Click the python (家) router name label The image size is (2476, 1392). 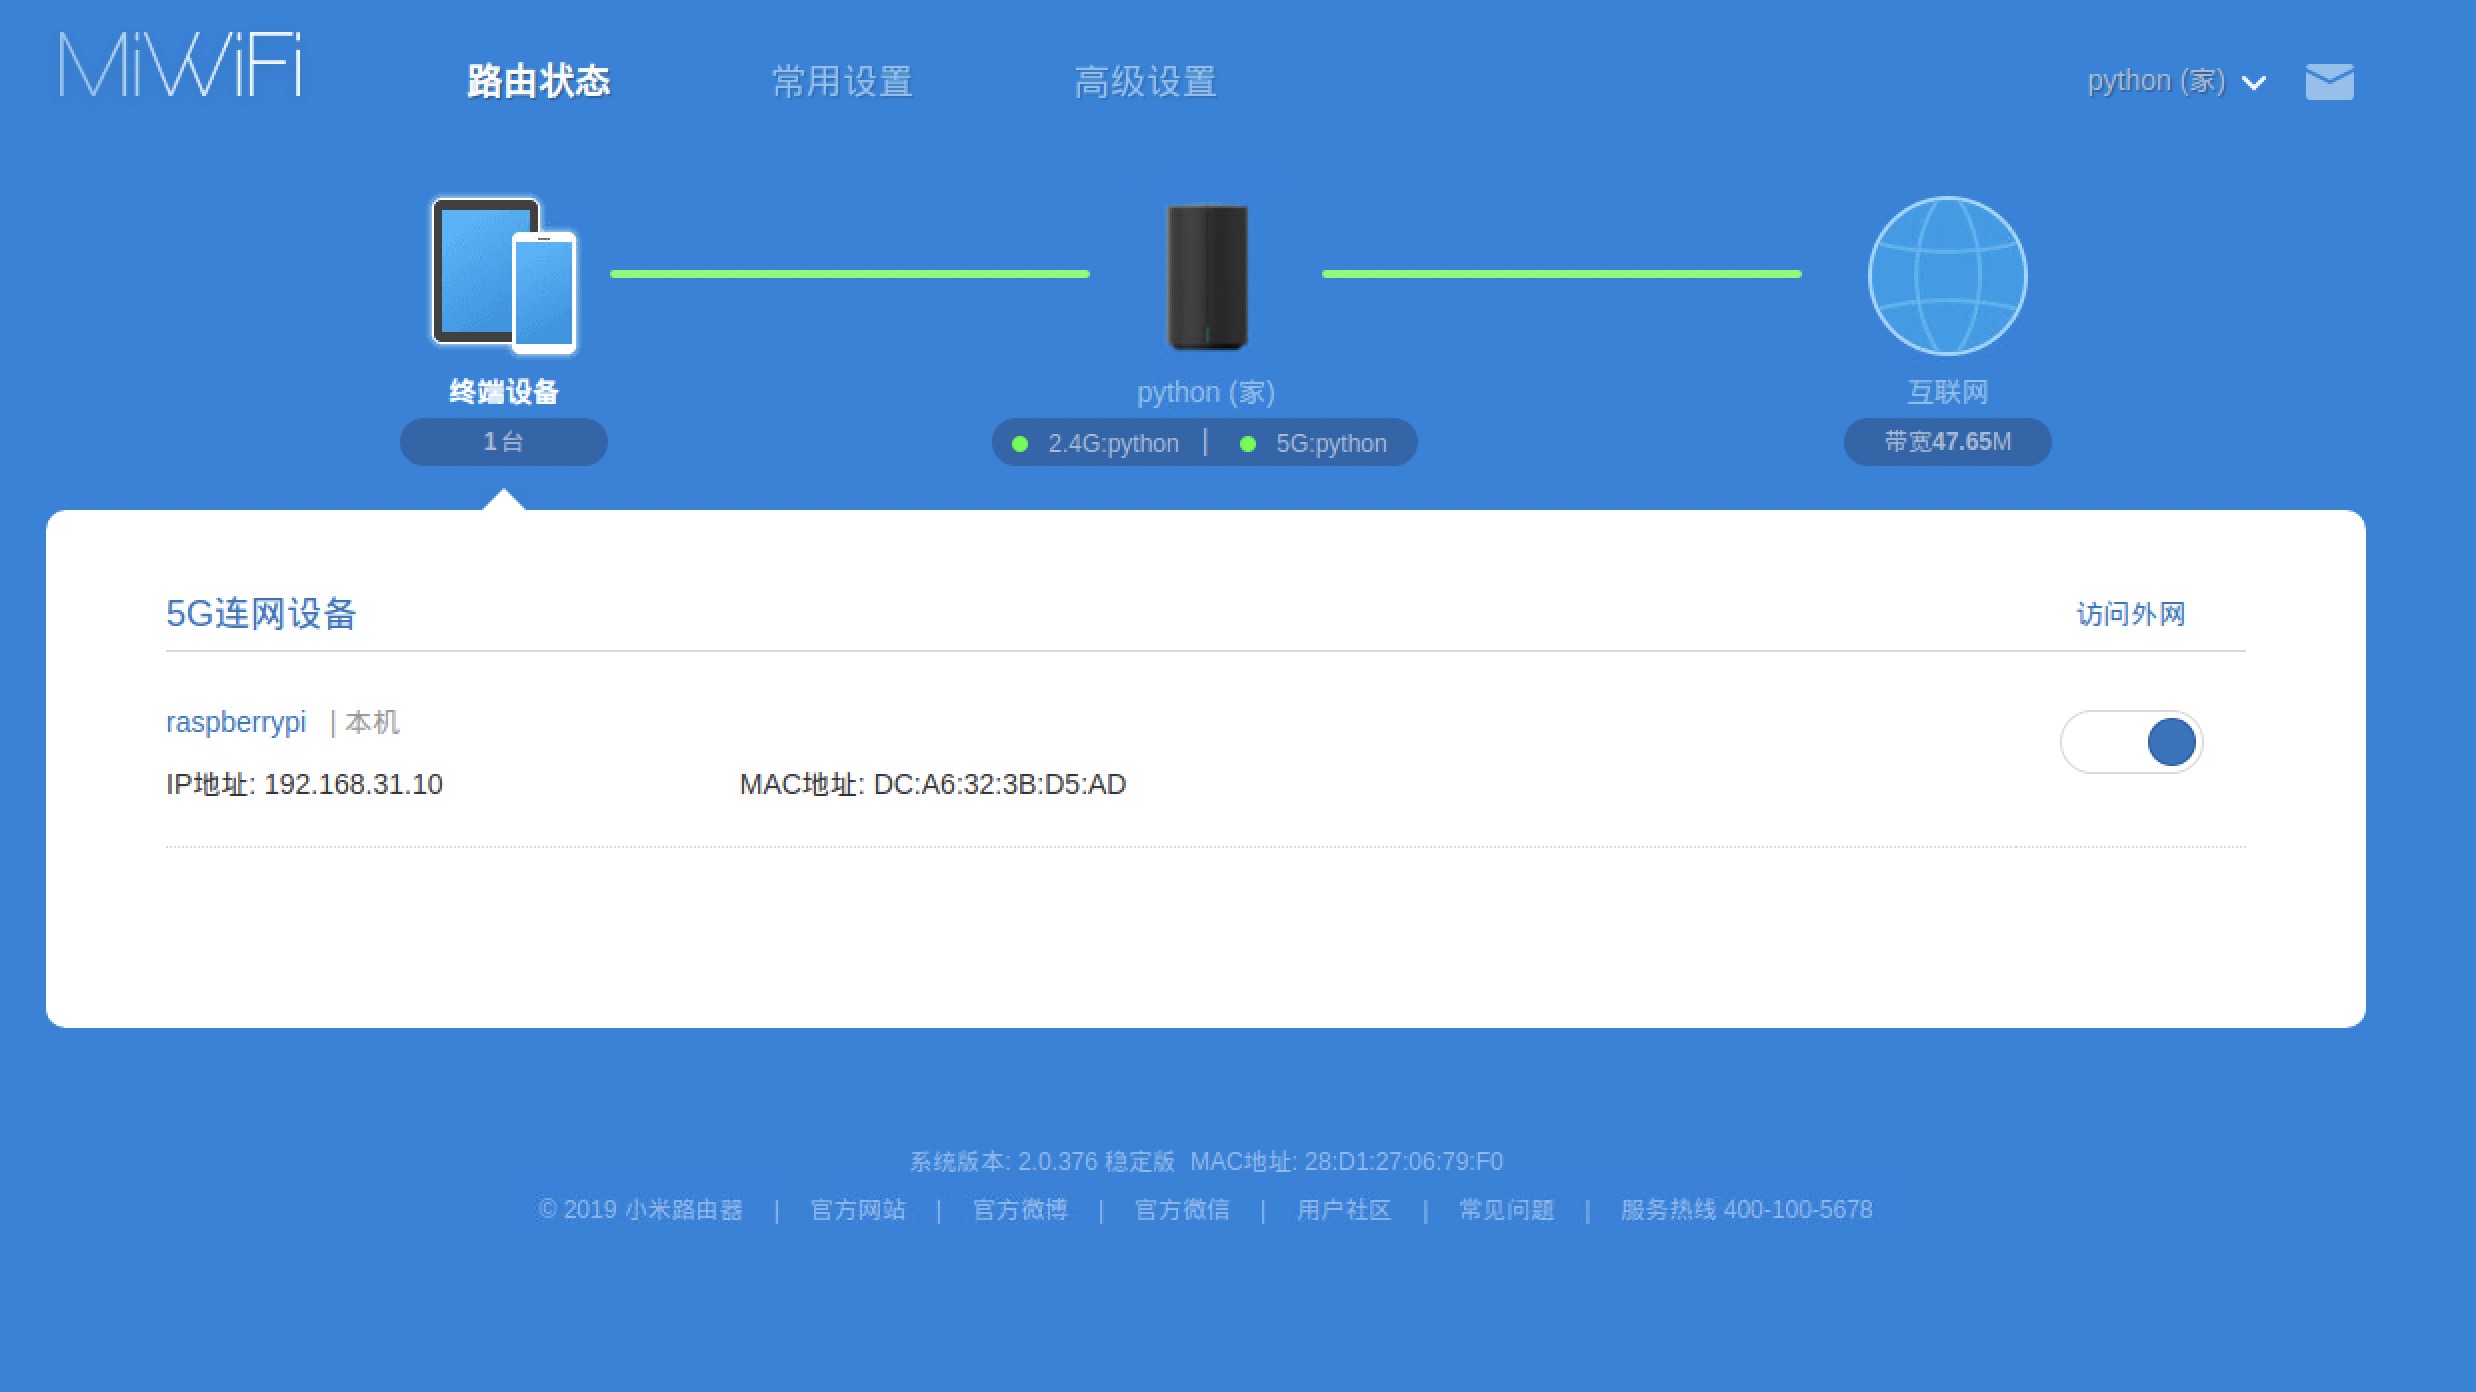pos(1206,392)
